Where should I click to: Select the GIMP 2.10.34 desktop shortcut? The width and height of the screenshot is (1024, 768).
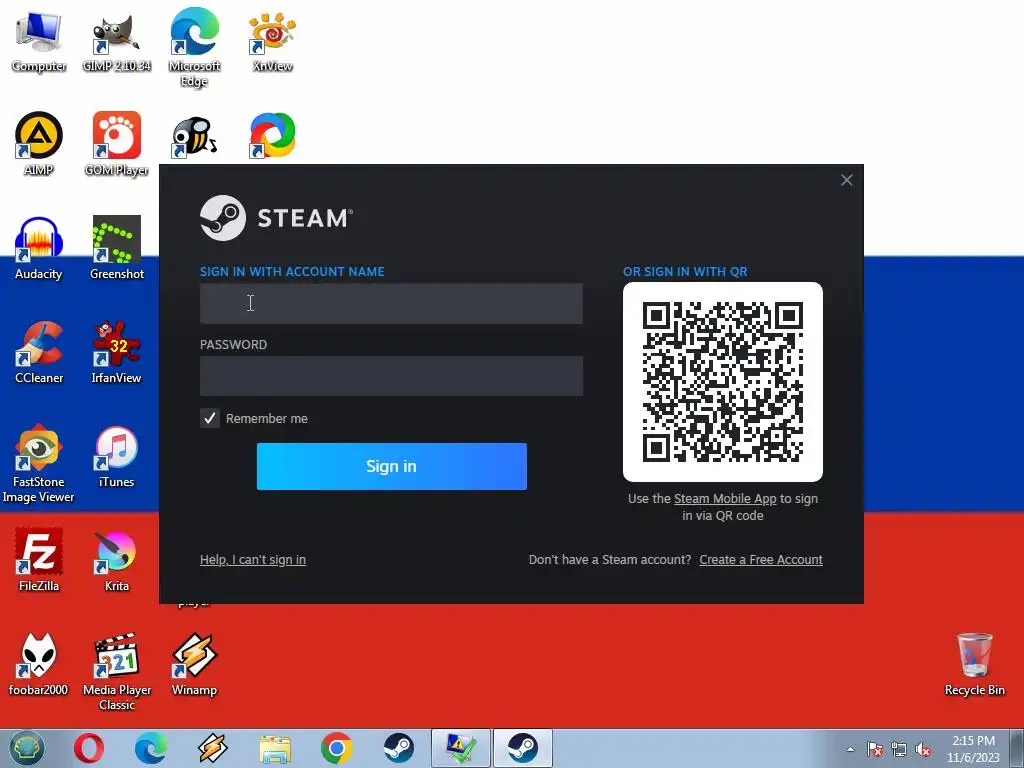click(x=116, y=41)
